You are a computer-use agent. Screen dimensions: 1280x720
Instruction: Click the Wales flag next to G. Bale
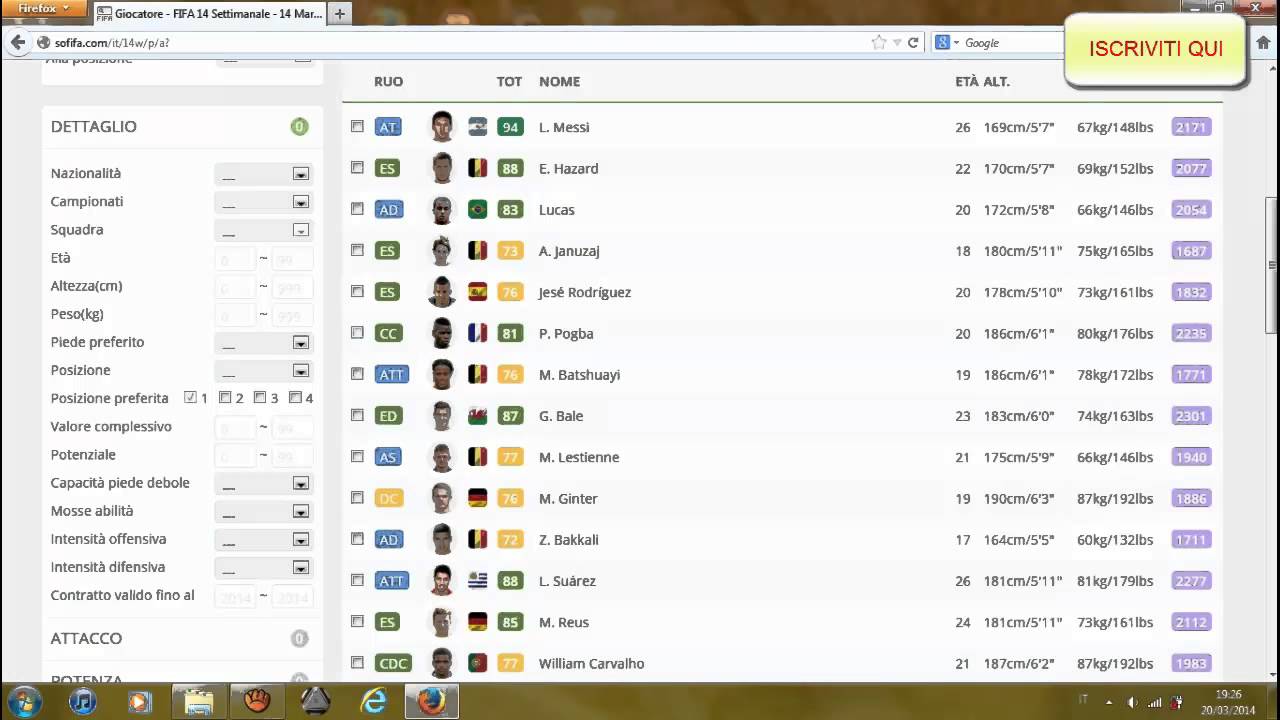click(477, 416)
